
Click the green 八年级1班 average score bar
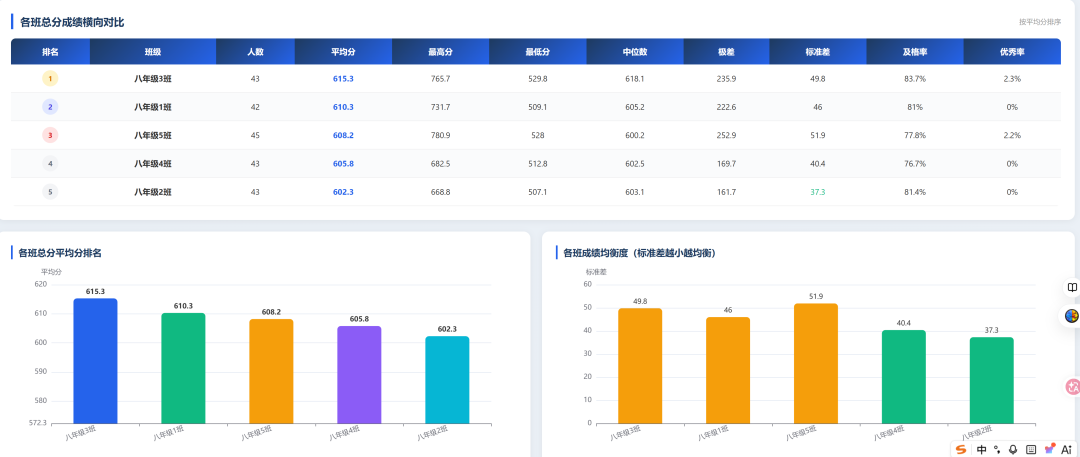[183, 368]
